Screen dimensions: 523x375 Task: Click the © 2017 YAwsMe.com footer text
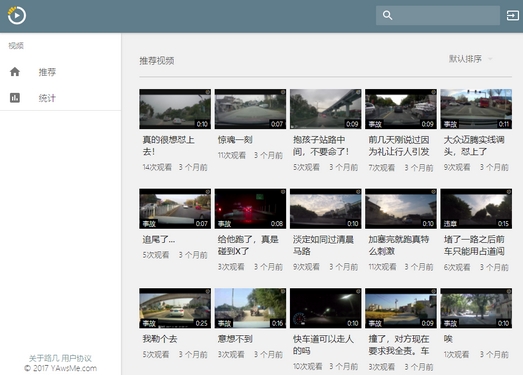(x=60, y=368)
